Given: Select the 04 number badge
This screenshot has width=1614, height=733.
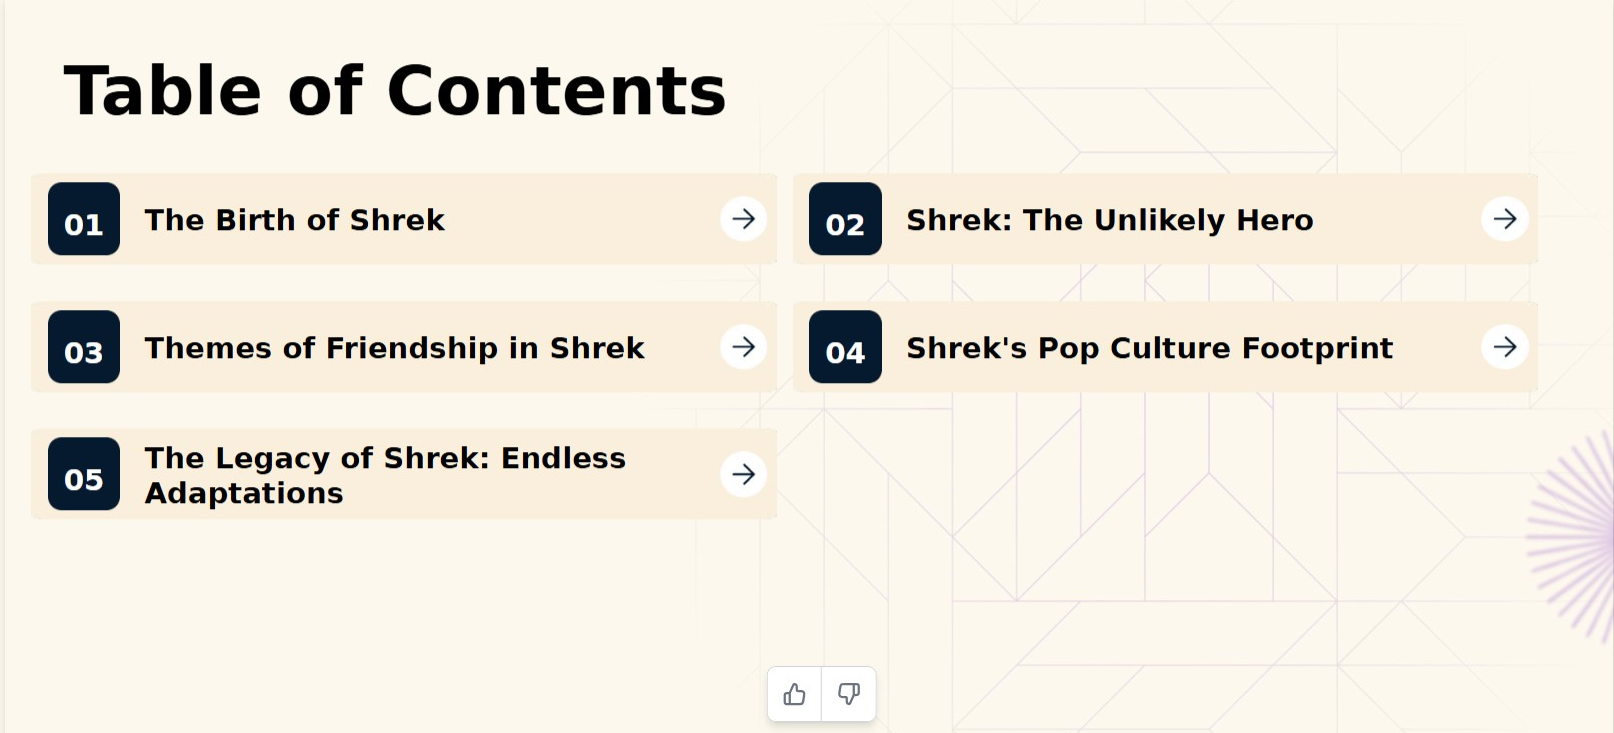Looking at the screenshot, I should coord(845,347).
